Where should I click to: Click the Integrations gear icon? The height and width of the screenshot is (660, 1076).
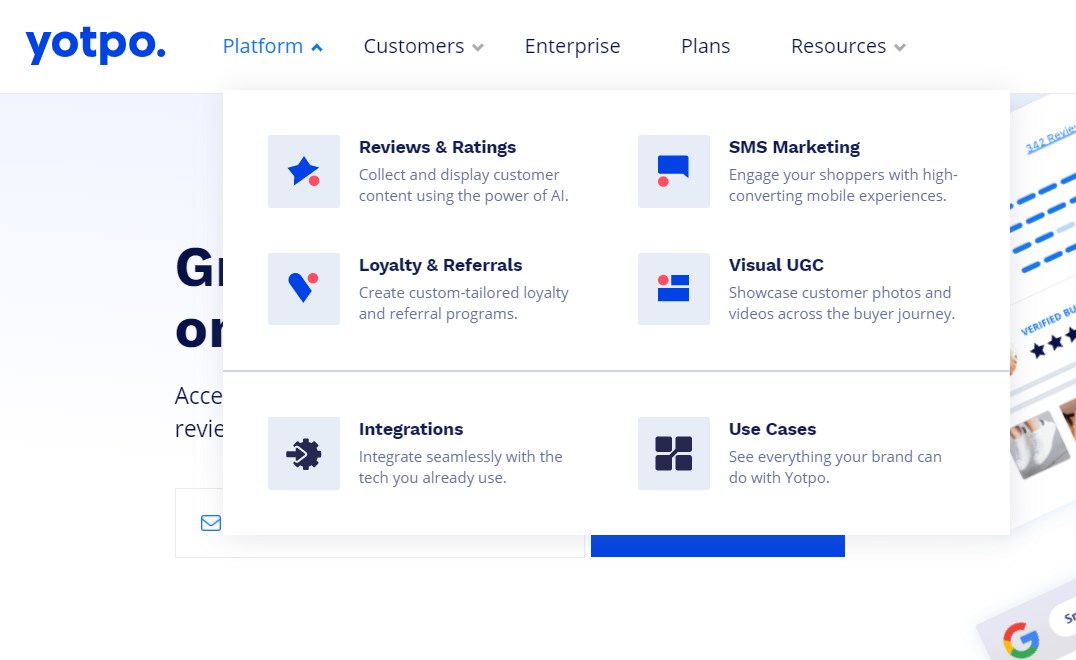(x=303, y=453)
